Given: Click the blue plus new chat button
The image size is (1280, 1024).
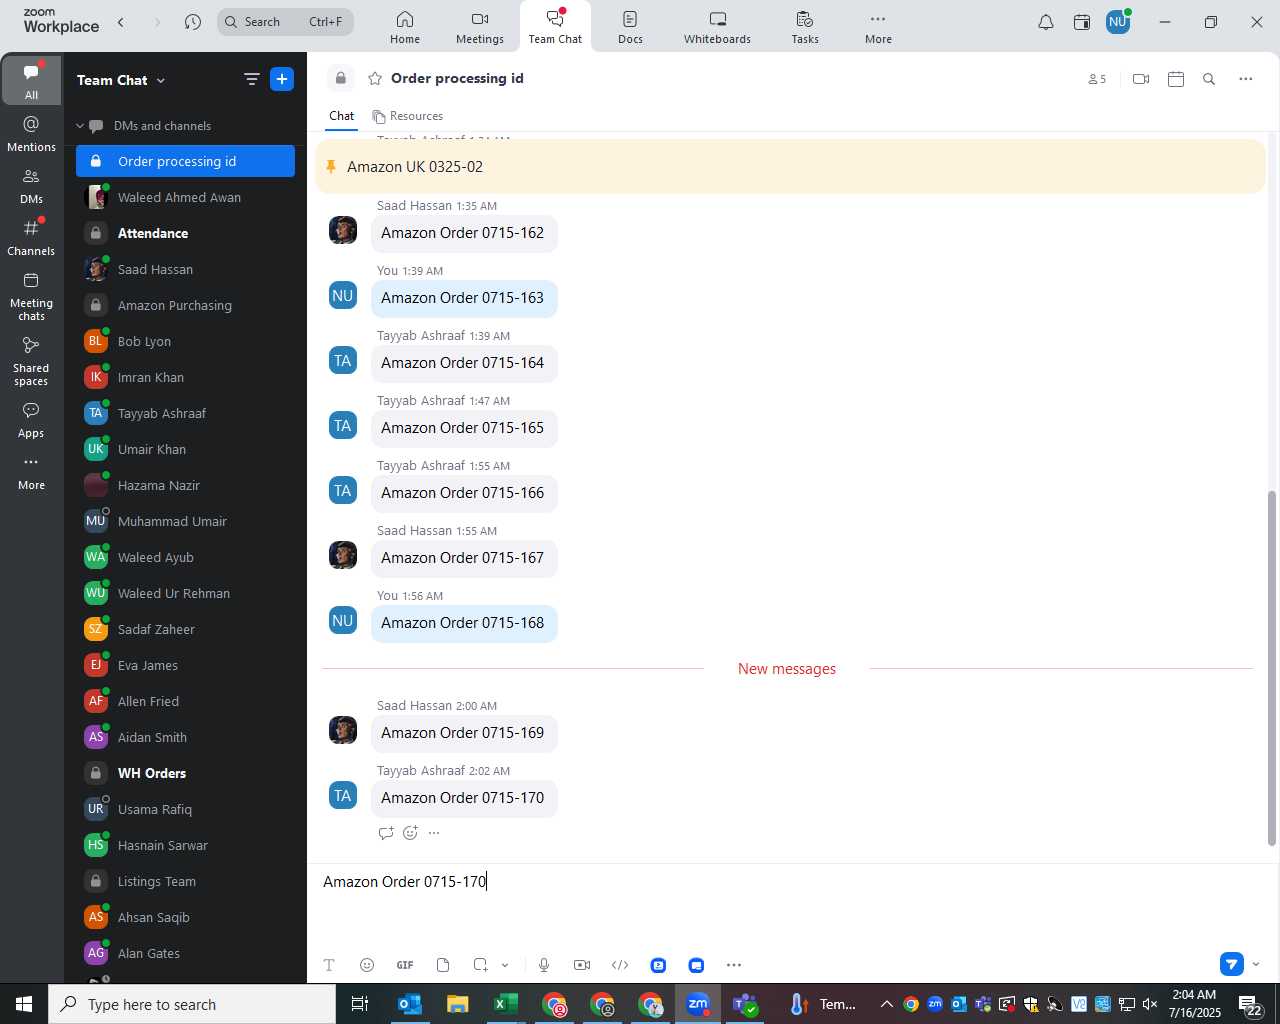Looking at the screenshot, I should click(x=282, y=79).
